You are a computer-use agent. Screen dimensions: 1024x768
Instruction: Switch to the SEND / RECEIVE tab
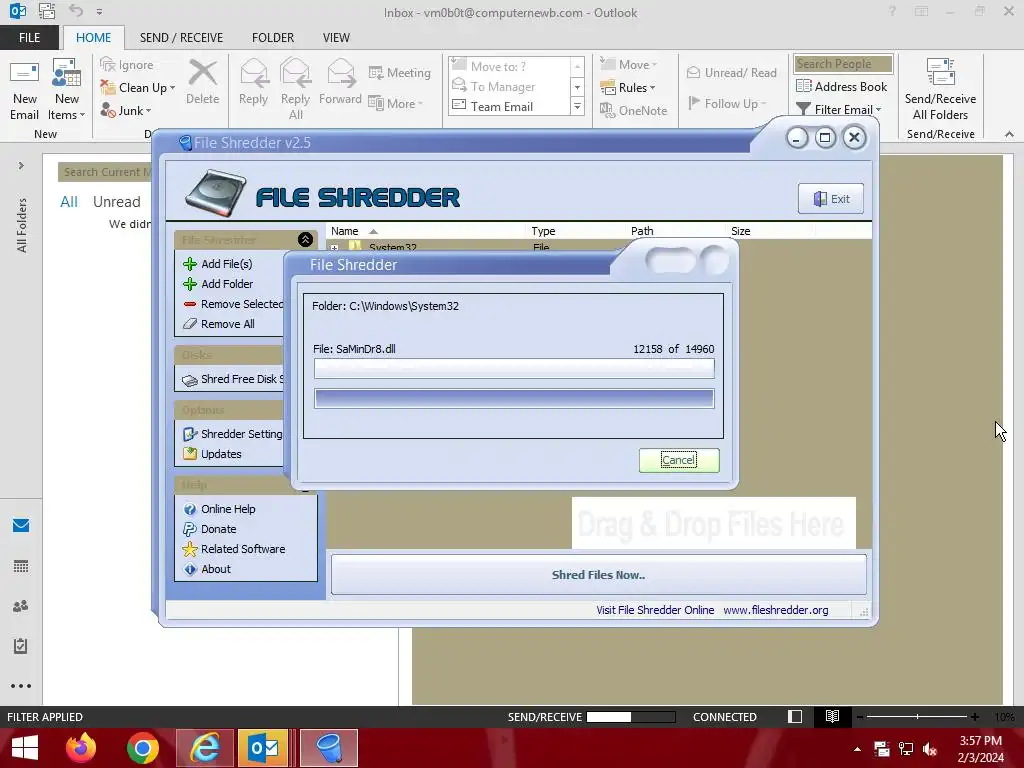181,37
